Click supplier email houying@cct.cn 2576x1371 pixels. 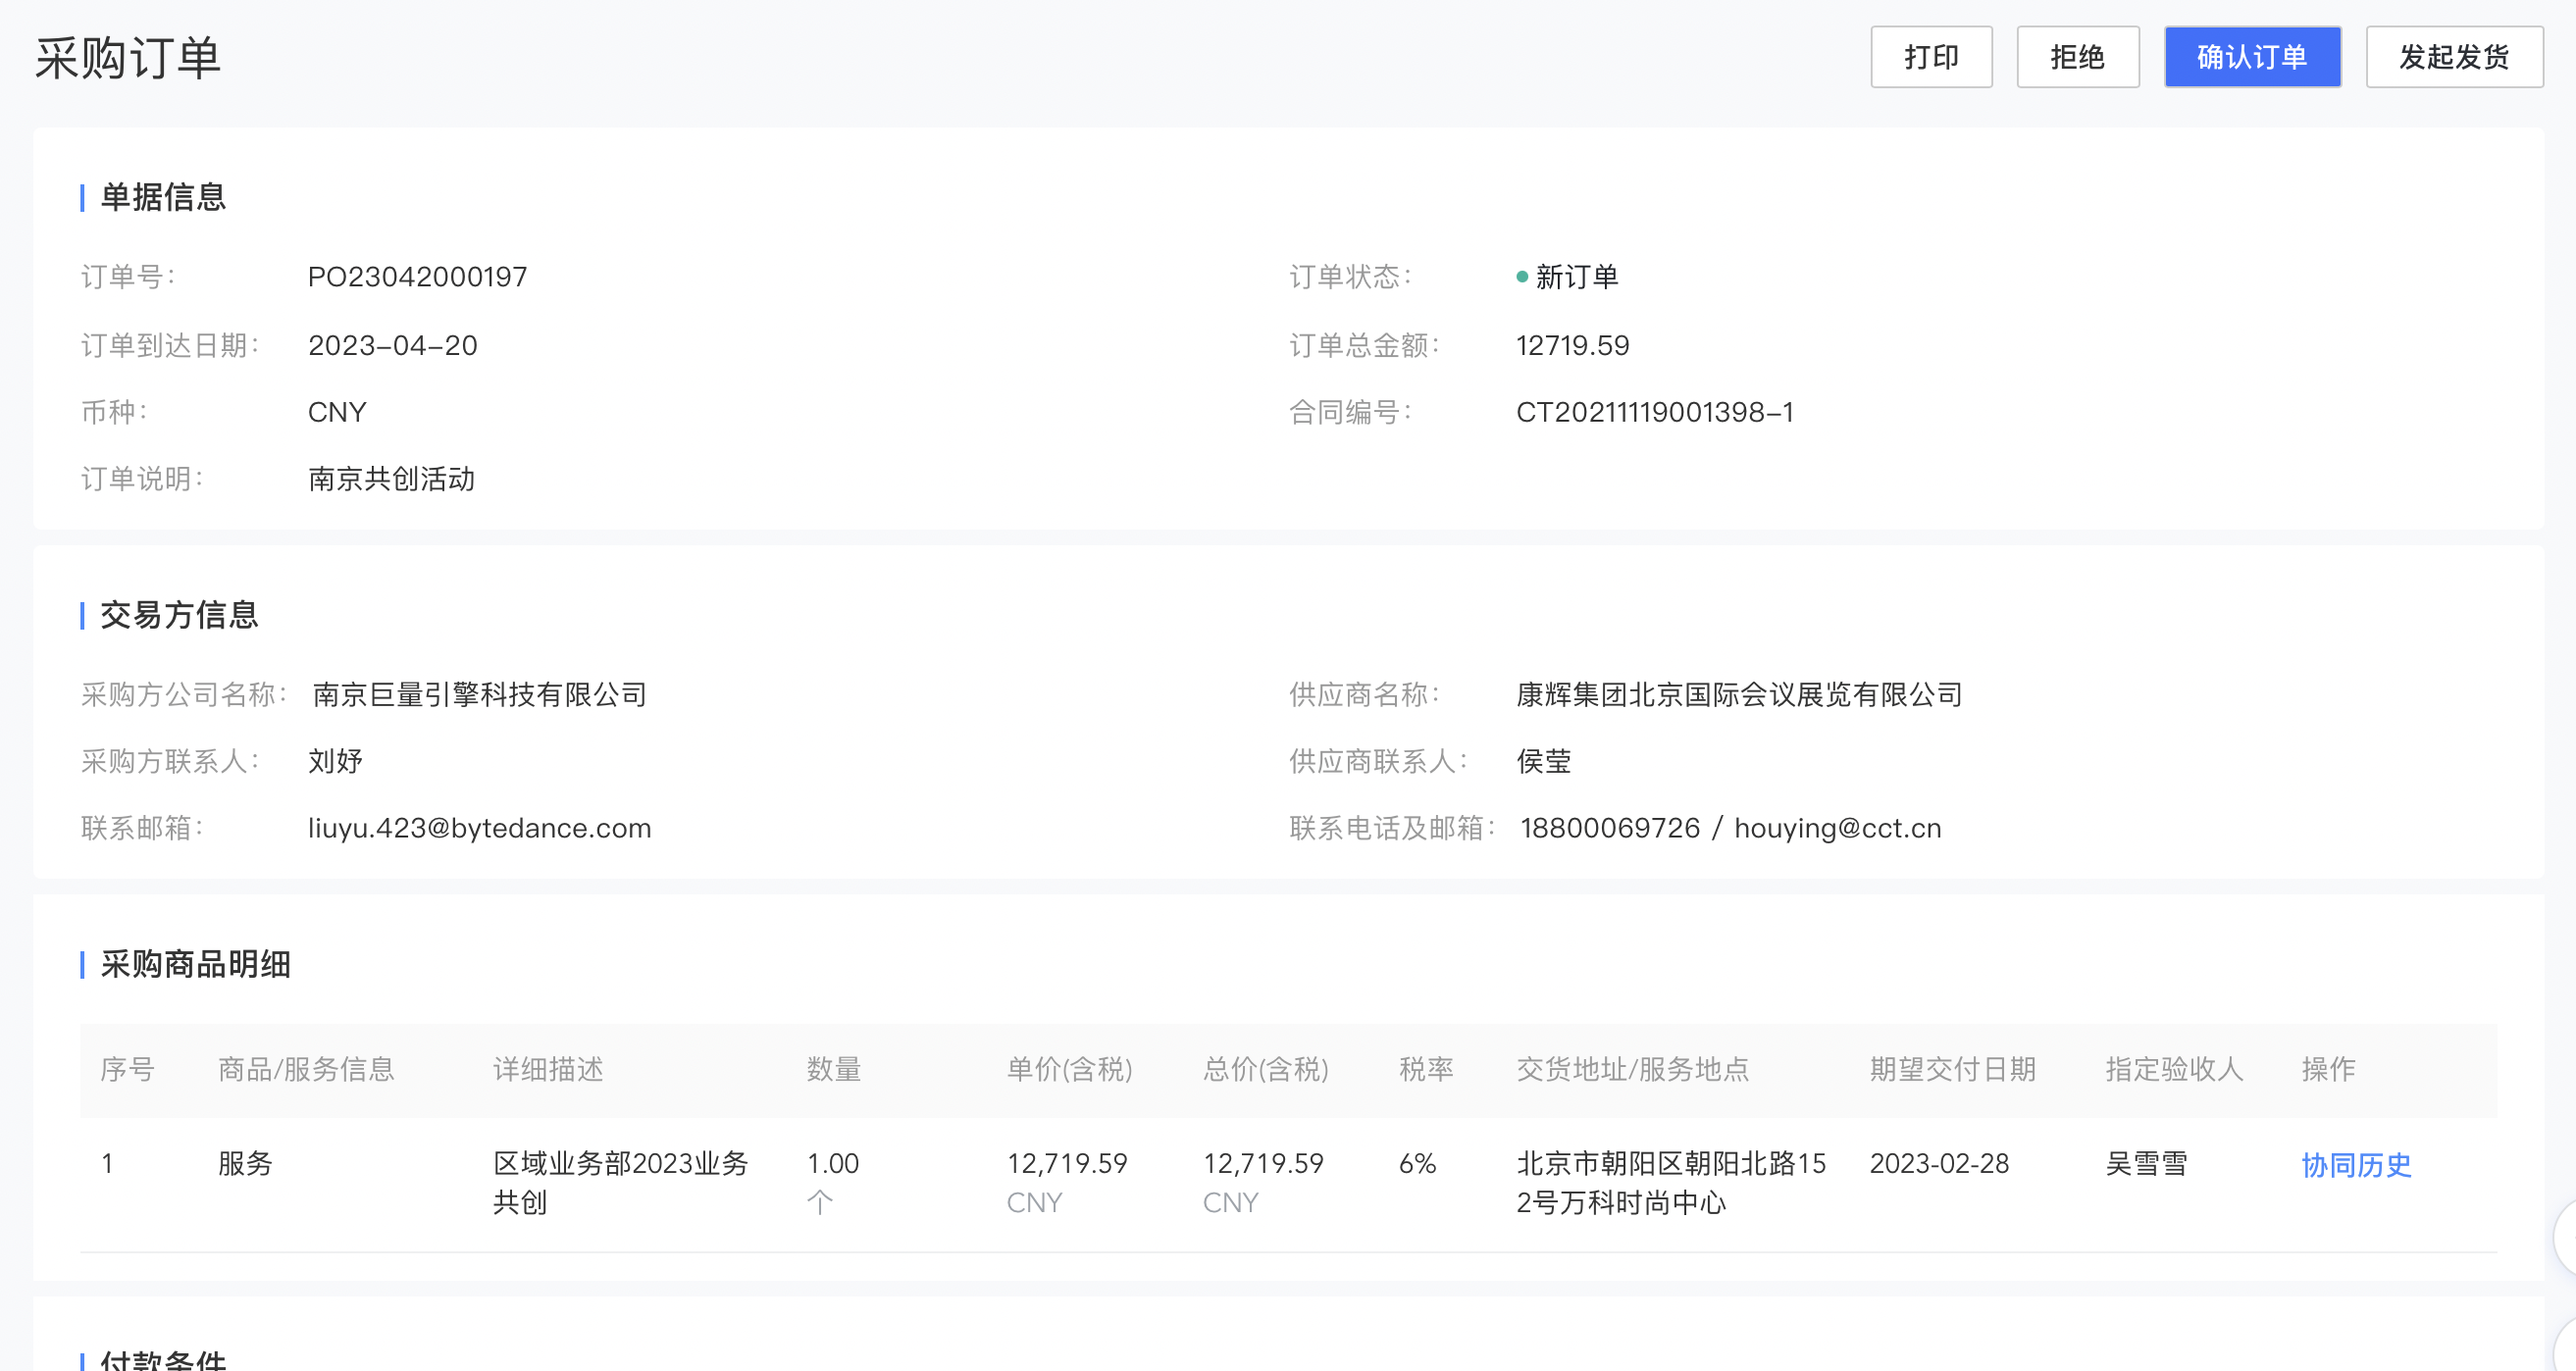(x=1837, y=828)
